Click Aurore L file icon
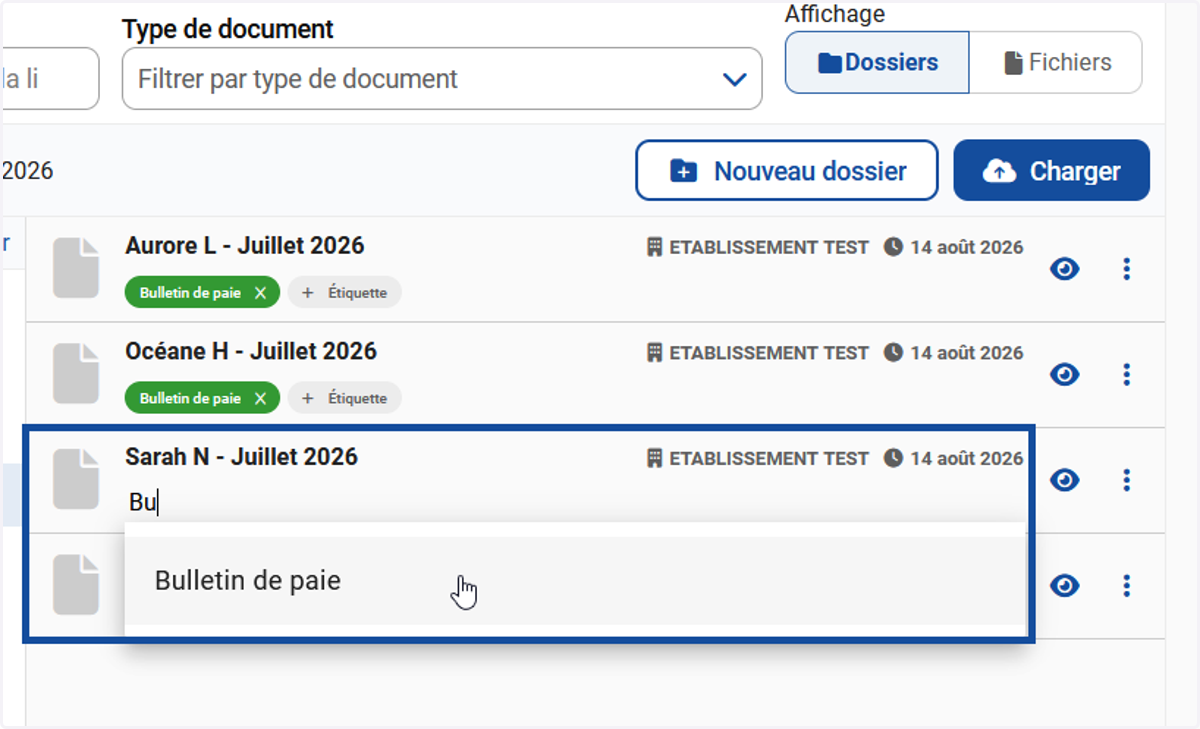This screenshot has width=1200, height=729. tap(76, 268)
